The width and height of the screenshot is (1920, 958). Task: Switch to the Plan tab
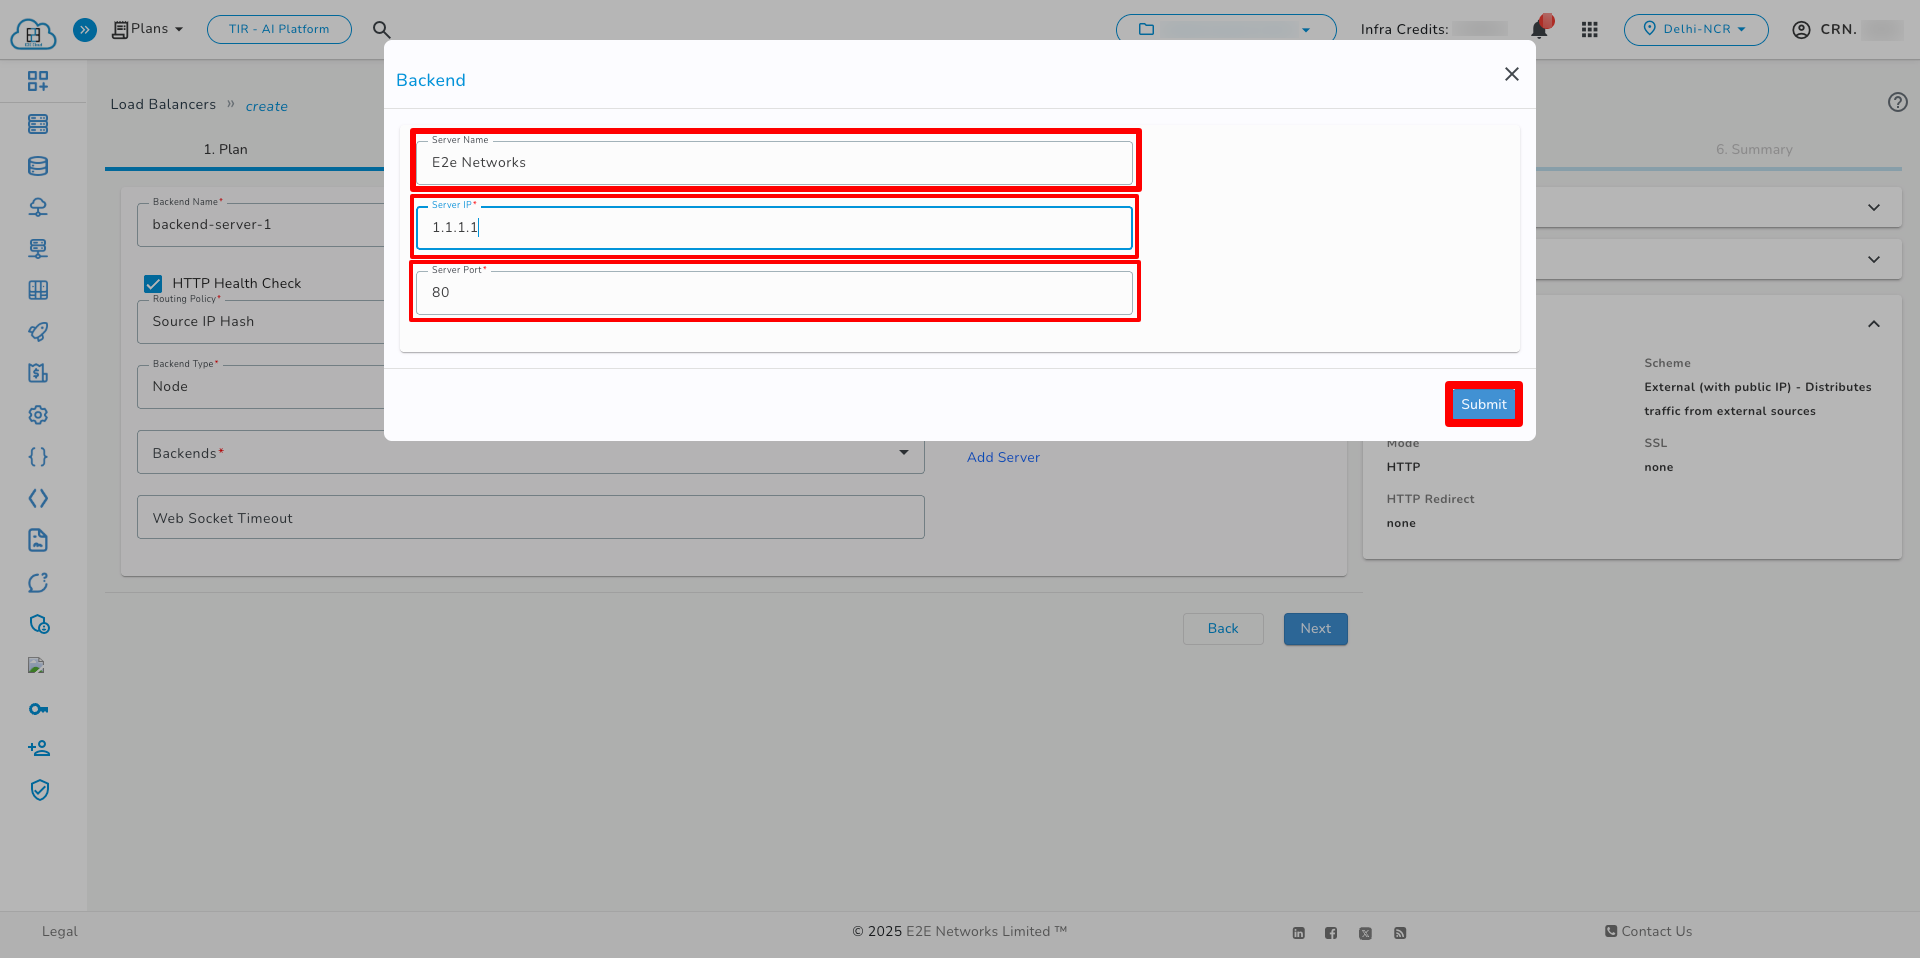pos(226,149)
